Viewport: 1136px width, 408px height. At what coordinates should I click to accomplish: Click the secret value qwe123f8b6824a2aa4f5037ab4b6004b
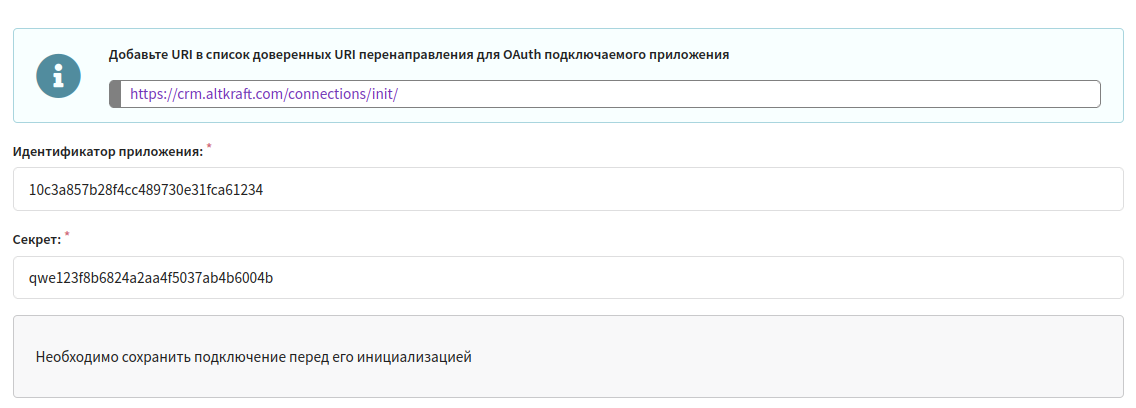(151, 277)
